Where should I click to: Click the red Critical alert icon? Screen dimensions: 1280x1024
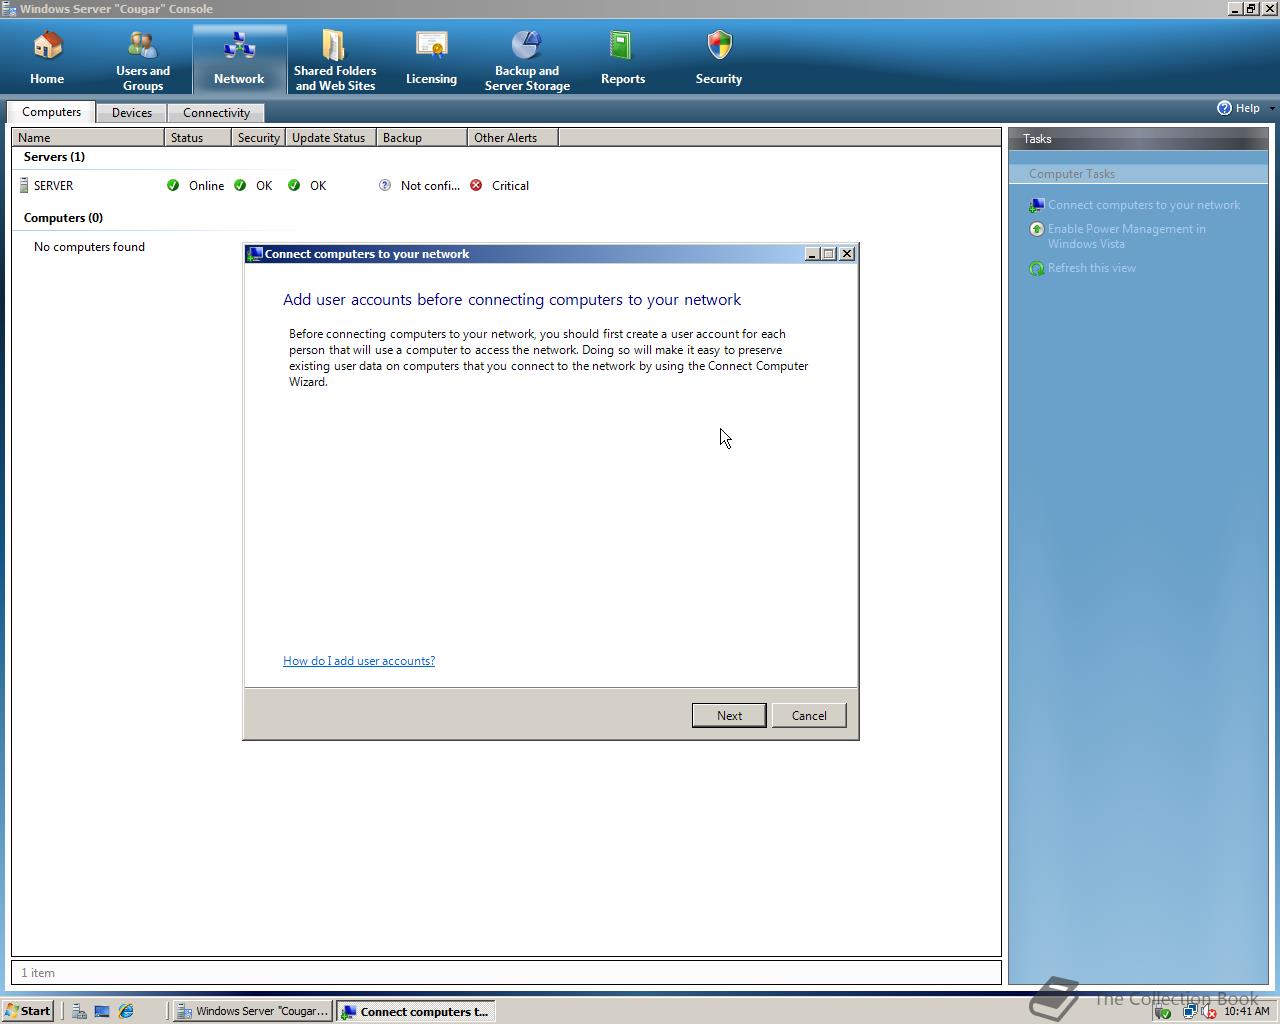476,185
